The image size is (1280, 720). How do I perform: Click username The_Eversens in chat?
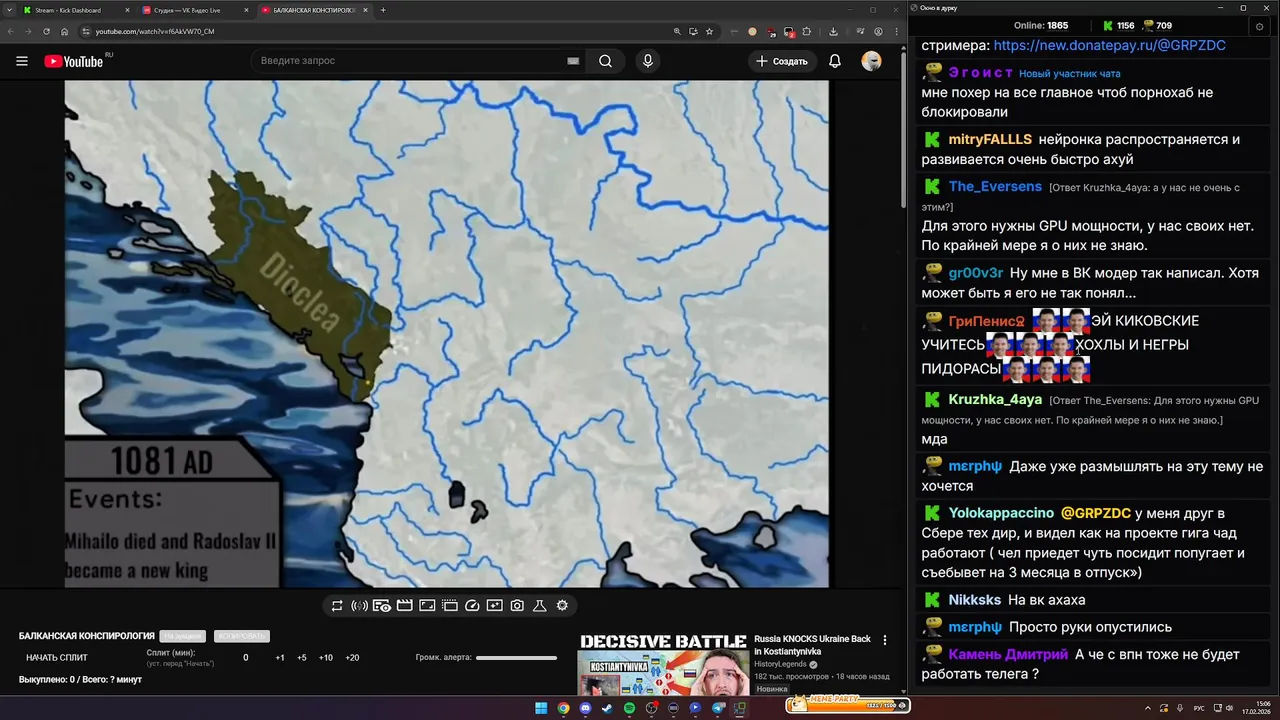click(x=995, y=187)
